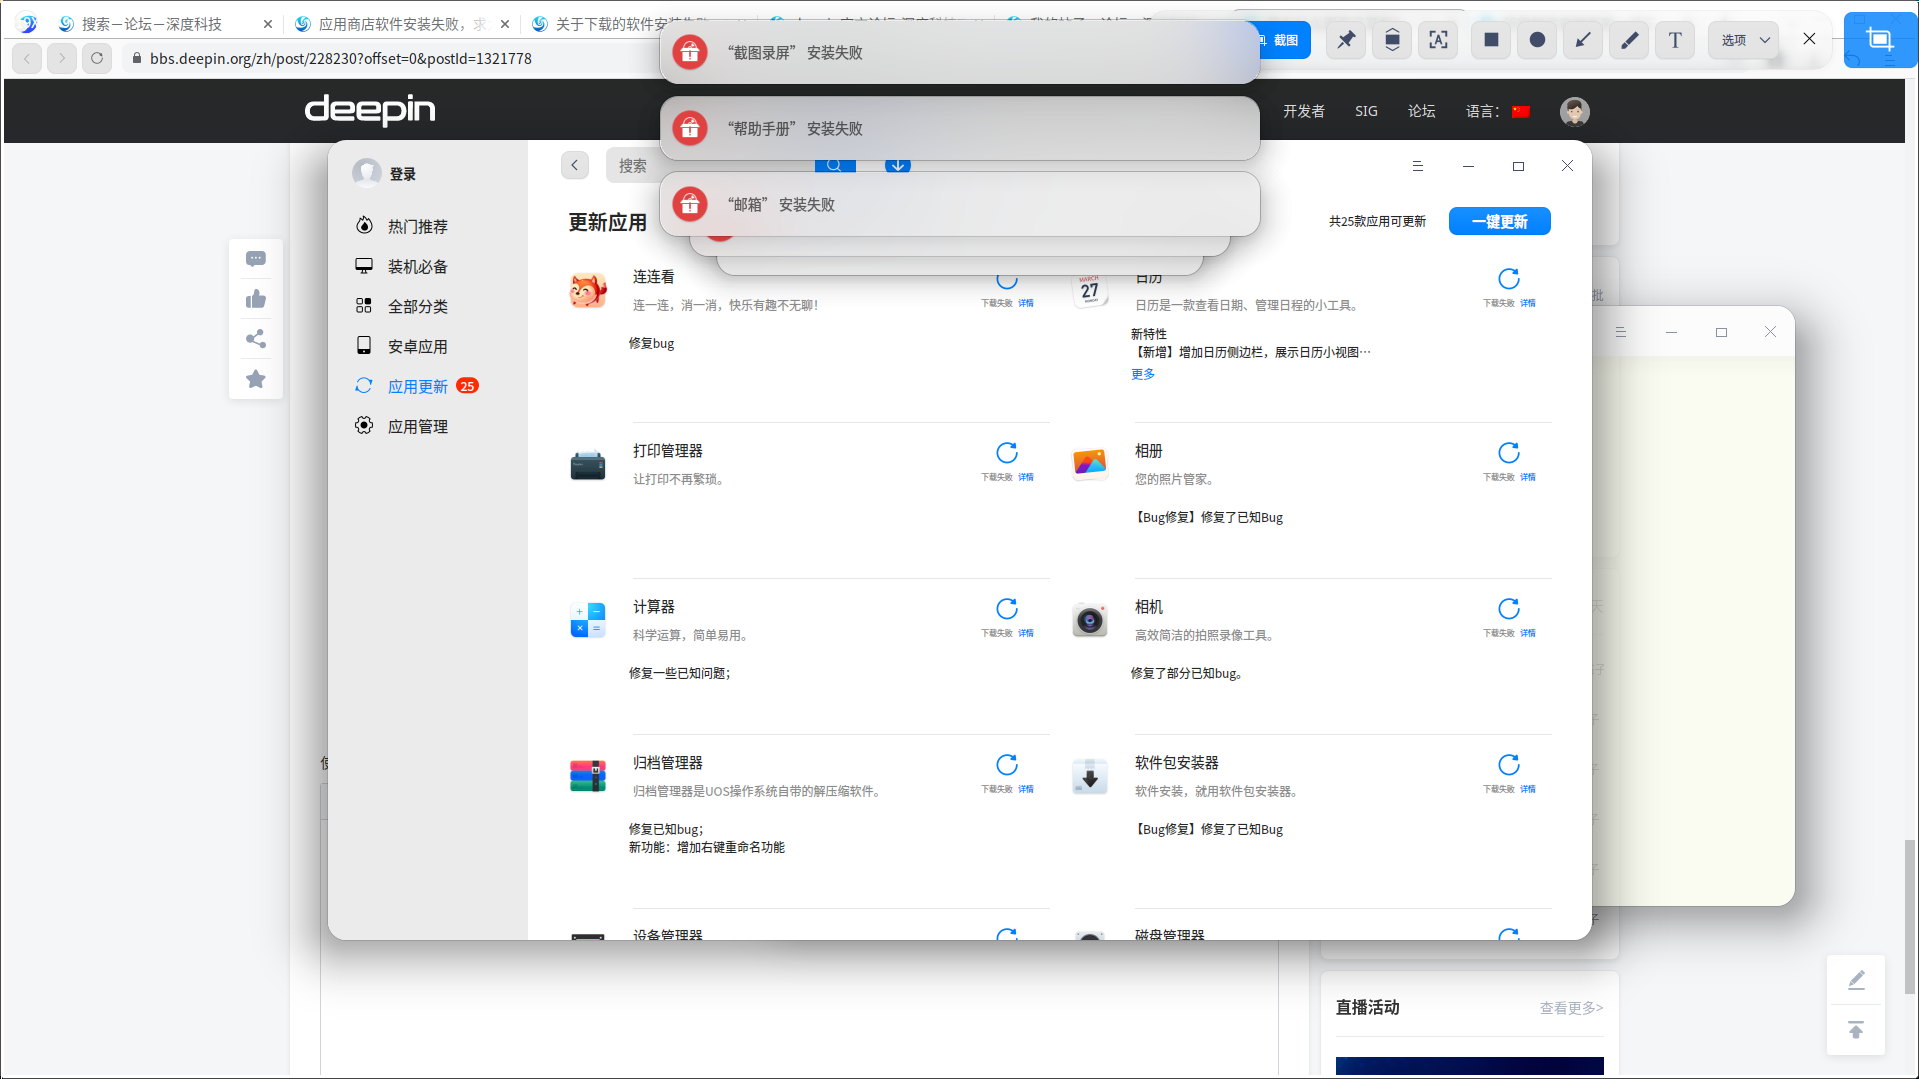Click the 归档管理器 app icon
This screenshot has width=1919, height=1079.
(588, 777)
